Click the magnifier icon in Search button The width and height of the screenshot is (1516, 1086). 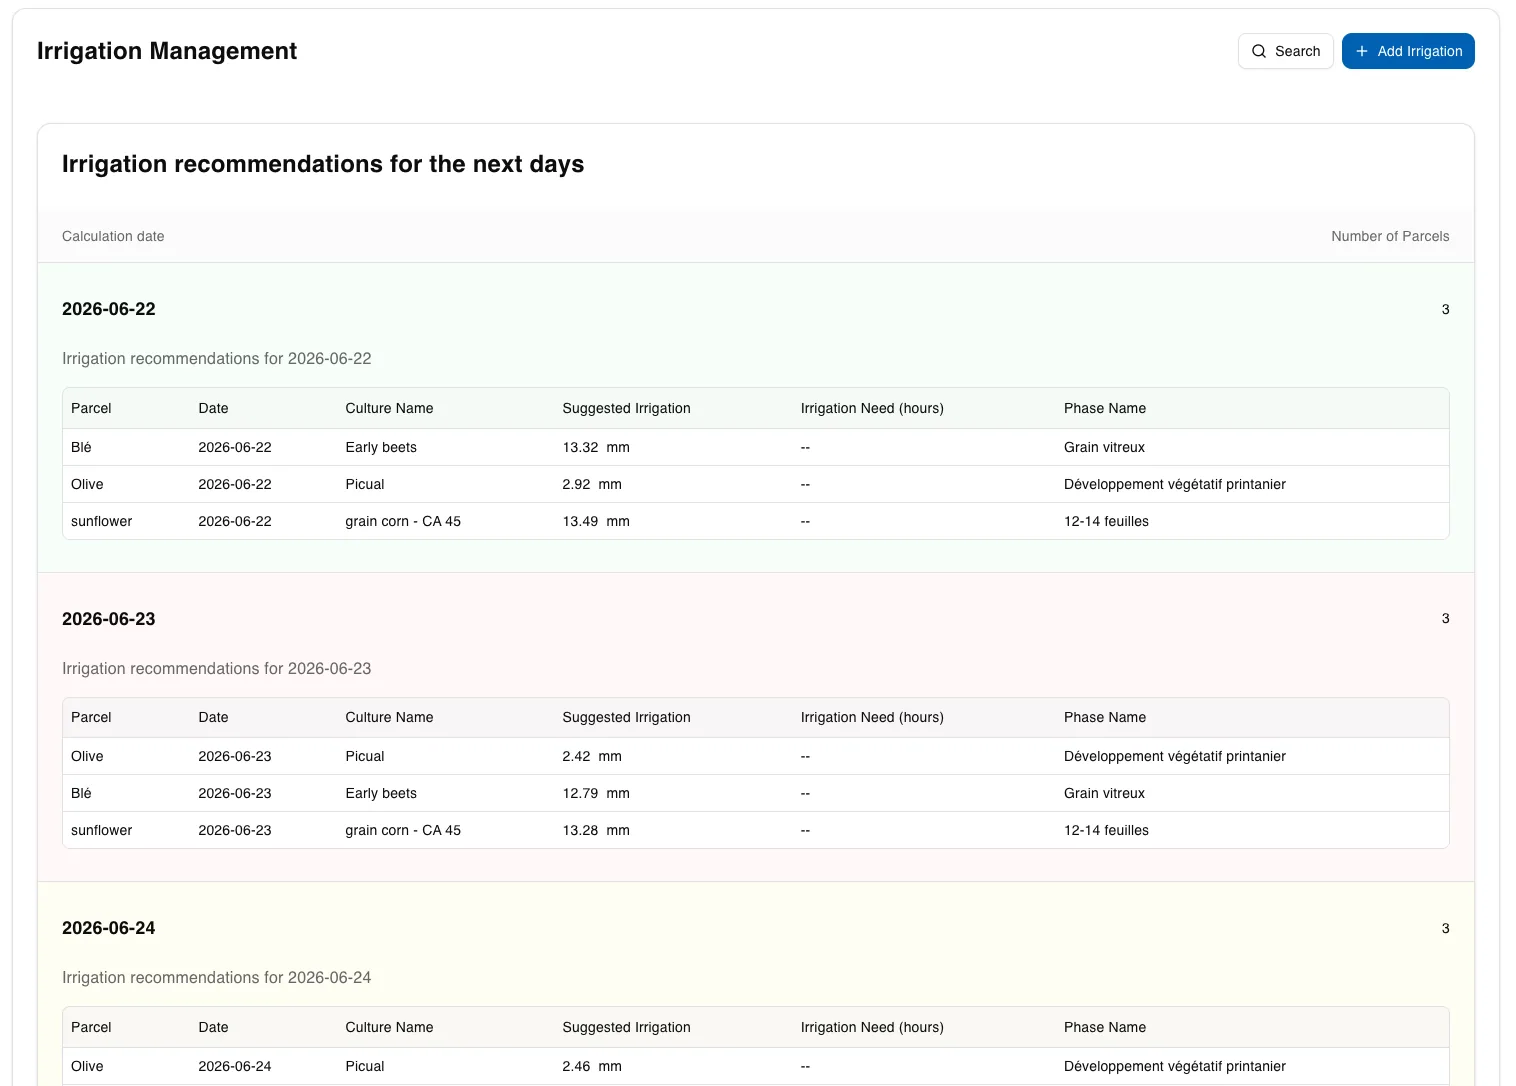tap(1259, 51)
